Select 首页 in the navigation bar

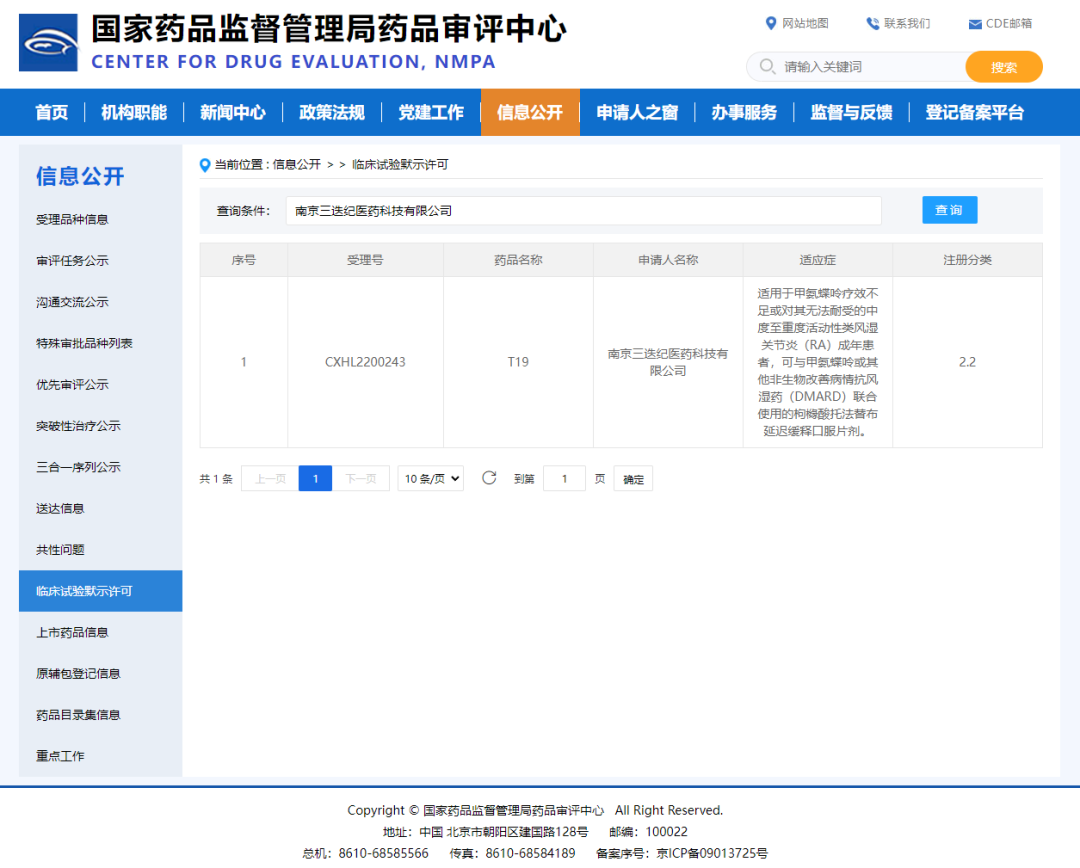[51, 112]
